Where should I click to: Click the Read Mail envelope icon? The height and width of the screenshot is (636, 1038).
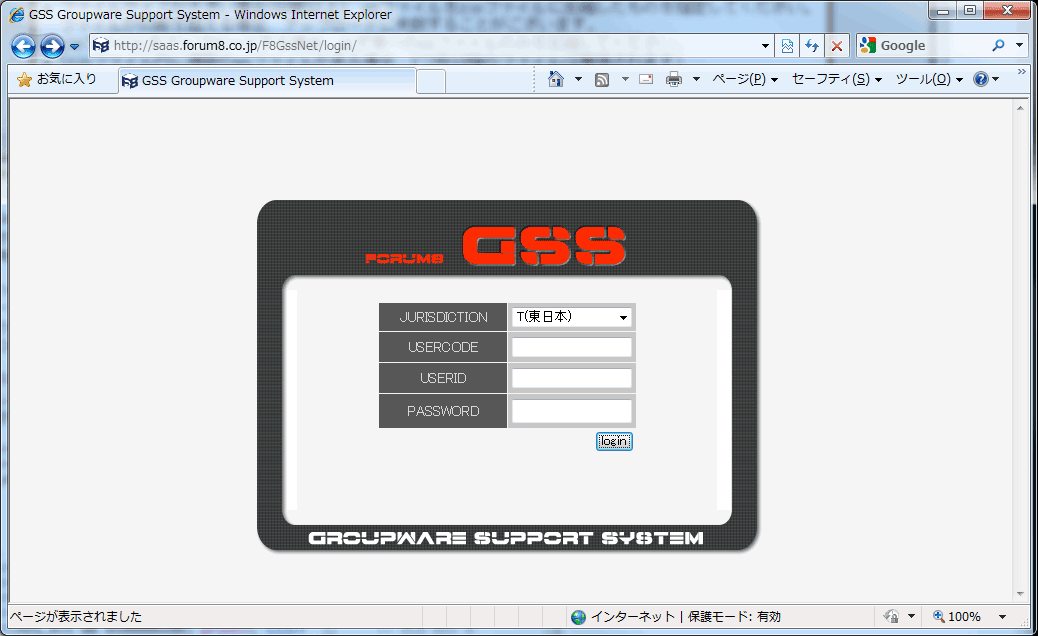click(x=646, y=79)
